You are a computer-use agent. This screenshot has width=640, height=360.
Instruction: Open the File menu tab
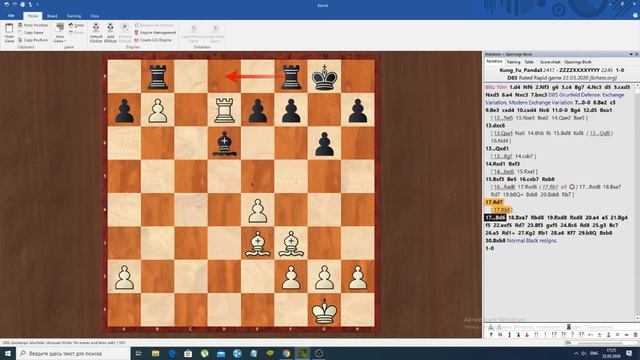tap(11, 16)
